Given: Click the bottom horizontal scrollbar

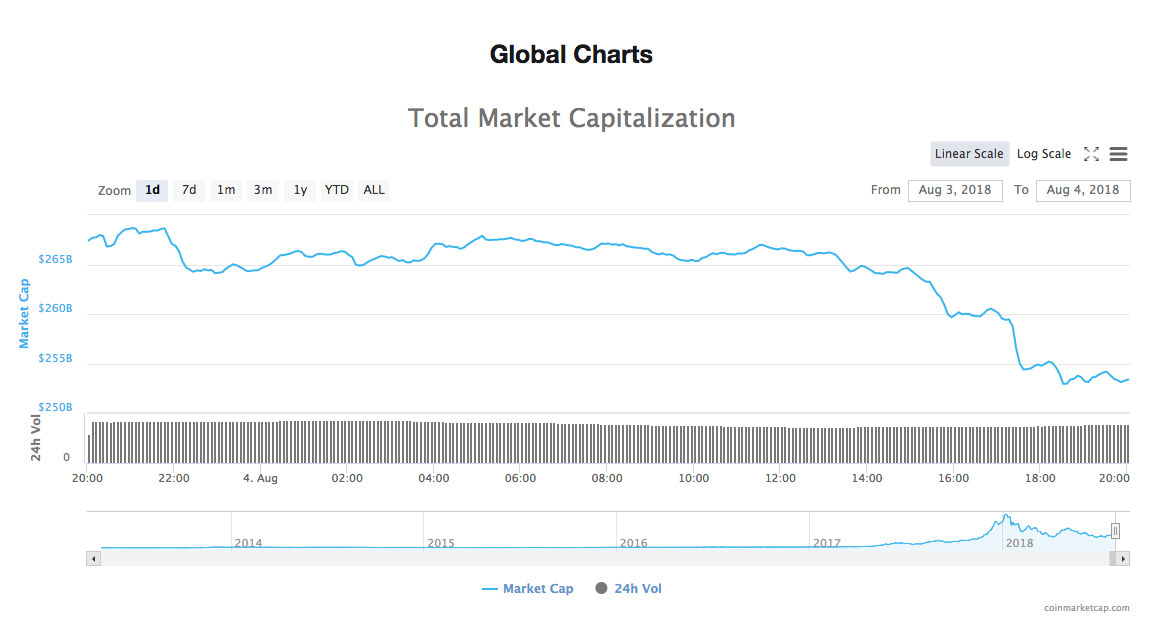Looking at the screenshot, I should point(600,558).
